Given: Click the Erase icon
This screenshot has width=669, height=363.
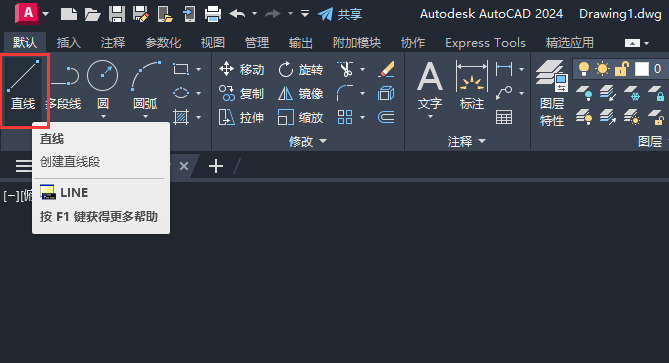Looking at the screenshot, I should tap(386, 69).
